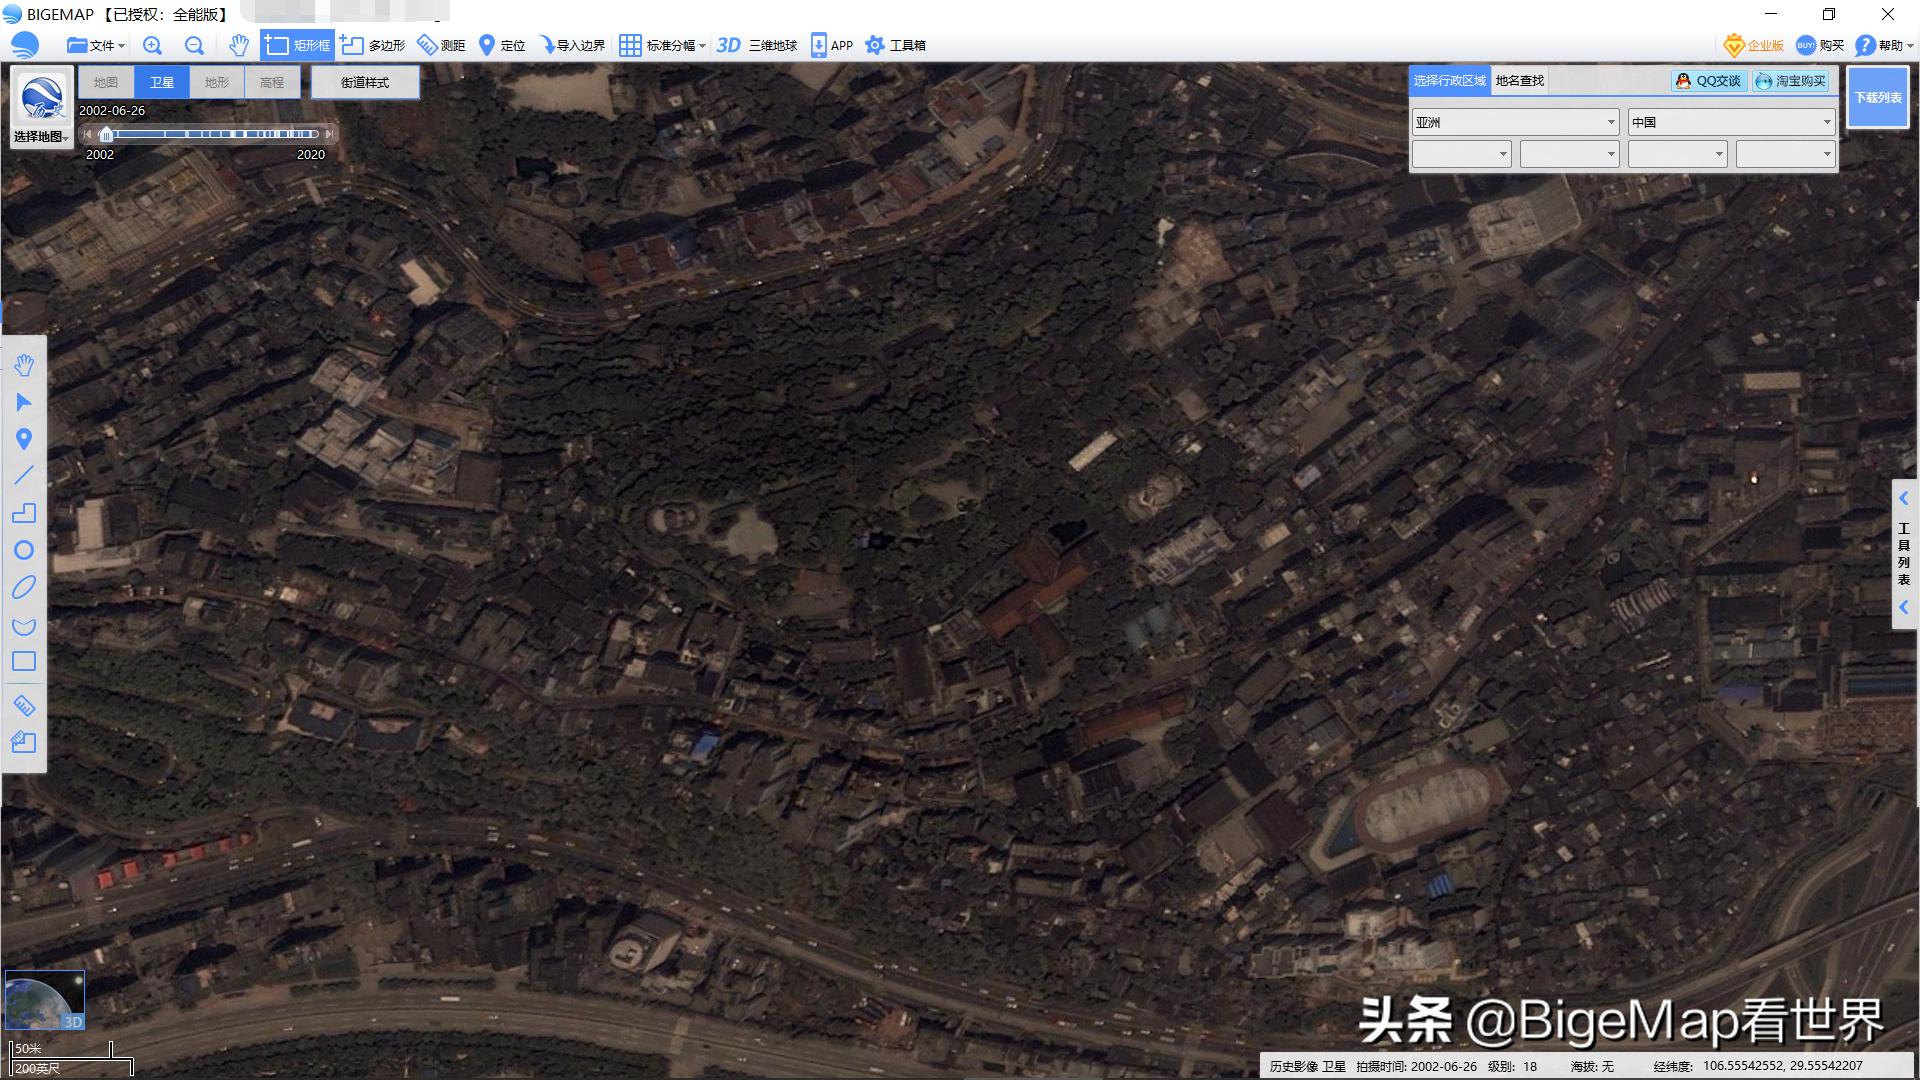
Task: Select the line drawing tool
Action: click(25, 476)
